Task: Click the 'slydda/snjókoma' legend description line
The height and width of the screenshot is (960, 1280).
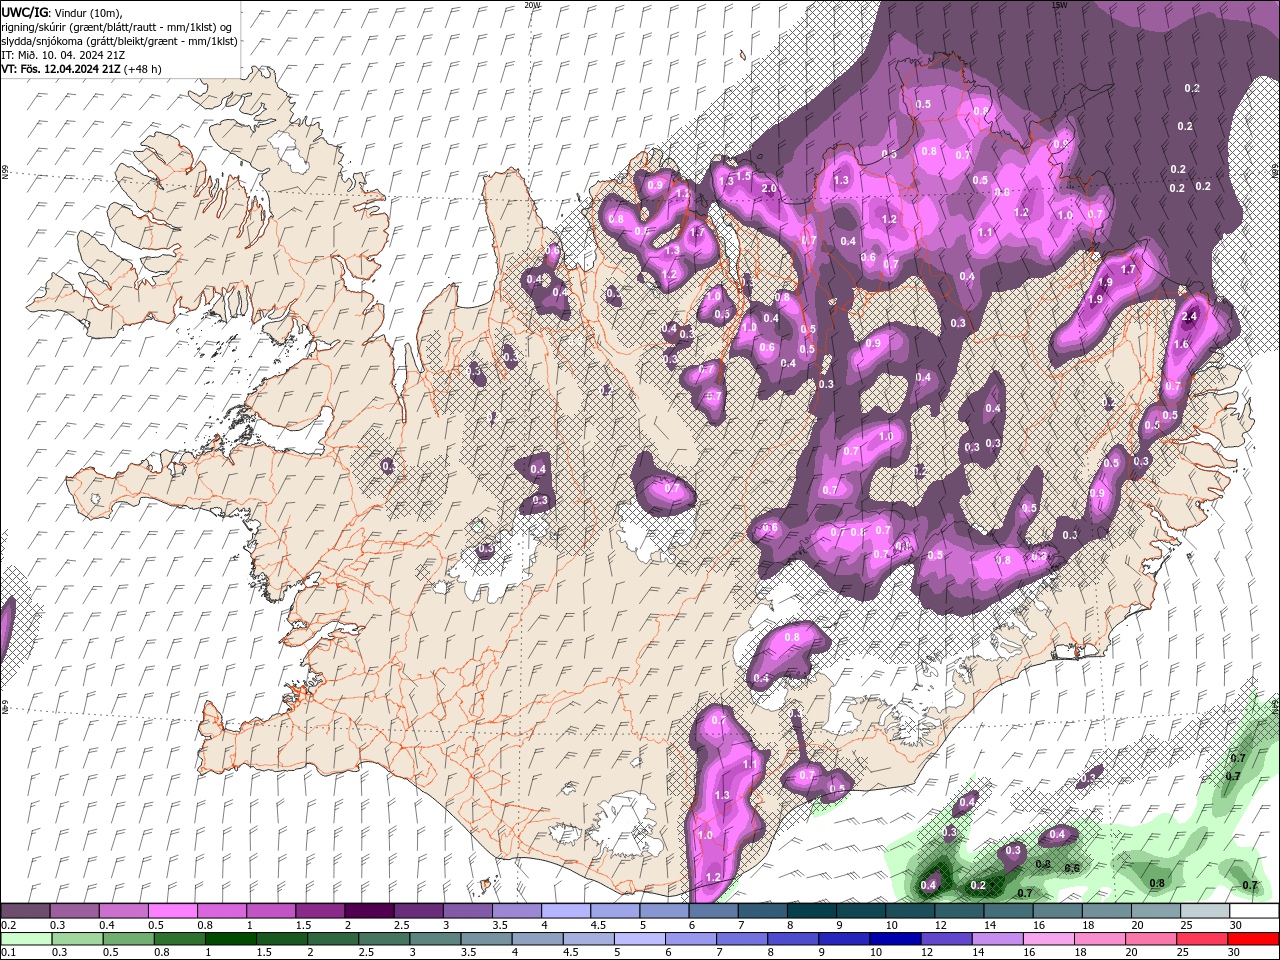Action: [x=118, y=41]
